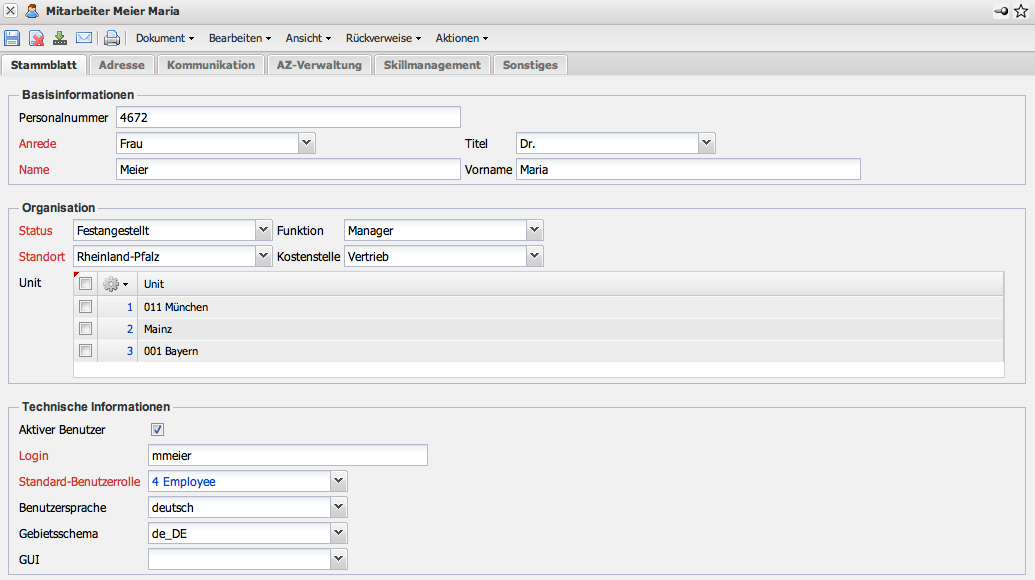Click the pin icon in the title bar

(x=1001, y=11)
